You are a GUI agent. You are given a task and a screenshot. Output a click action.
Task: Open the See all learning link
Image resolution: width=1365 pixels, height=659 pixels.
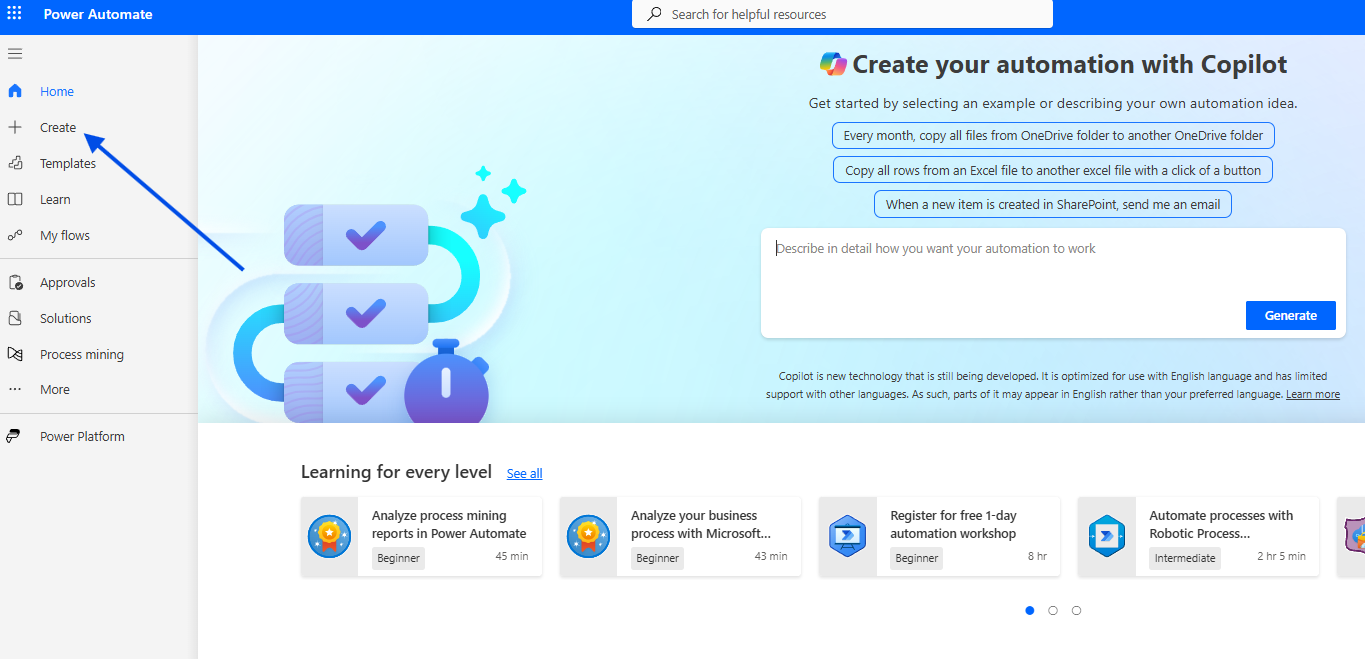point(524,474)
